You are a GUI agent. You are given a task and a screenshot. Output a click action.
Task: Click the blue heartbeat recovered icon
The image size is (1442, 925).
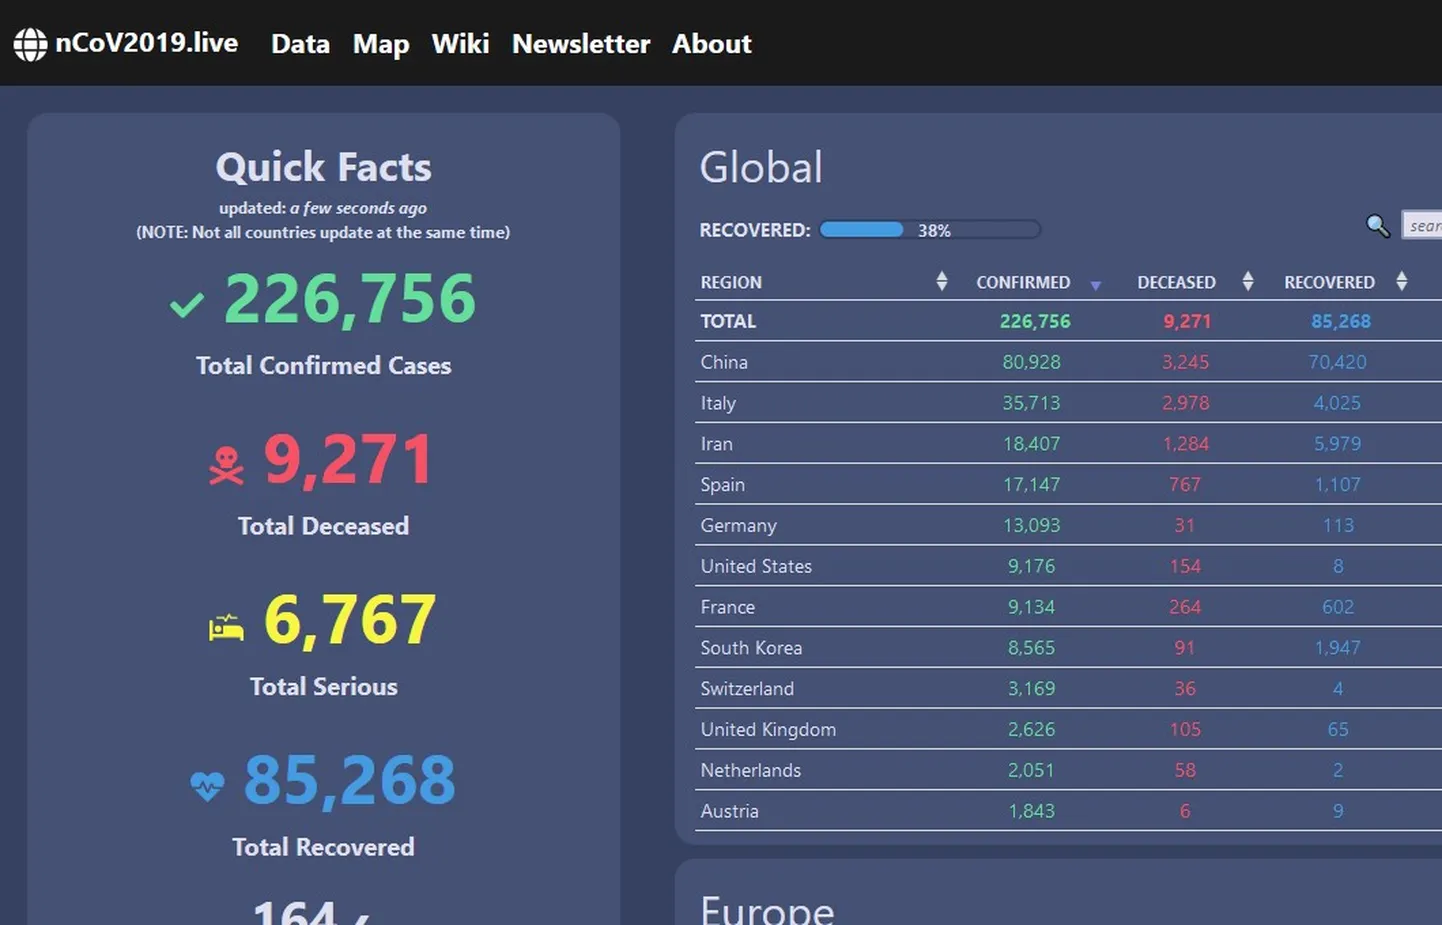coord(207,786)
